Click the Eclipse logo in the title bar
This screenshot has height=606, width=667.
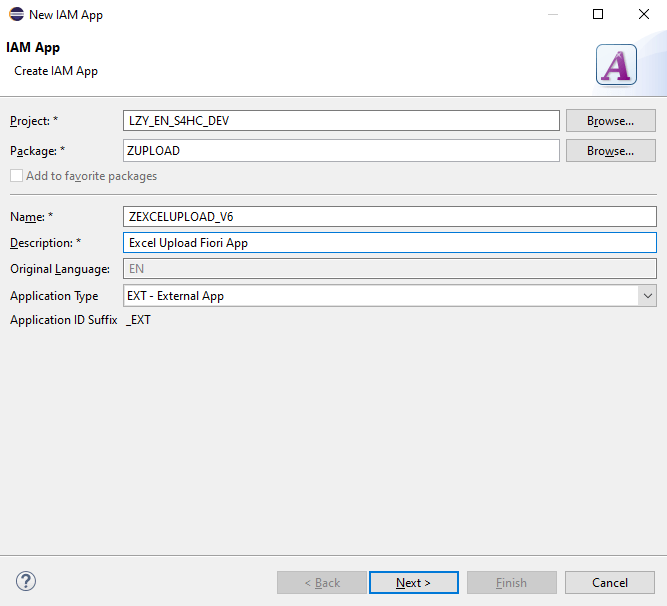point(16,15)
